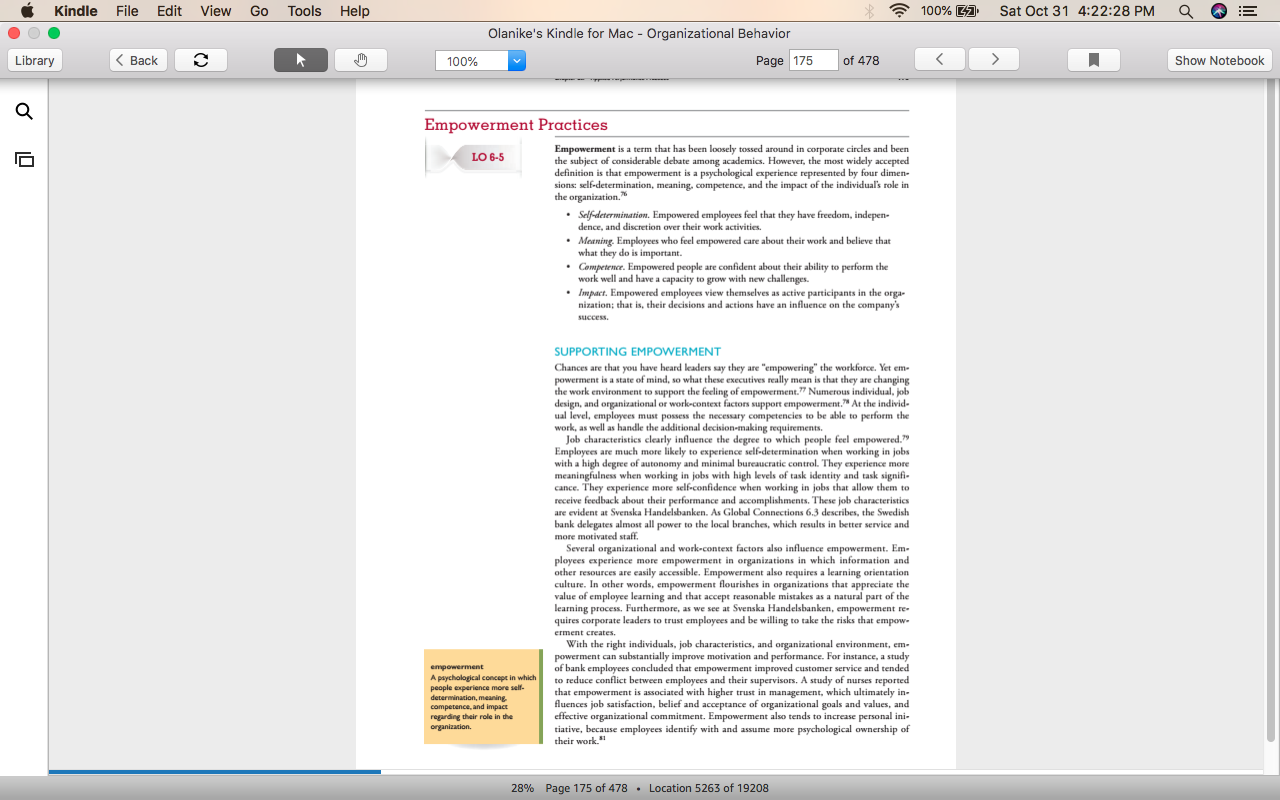This screenshot has width=1280, height=800.
Task: Select the hand pan tool
Action: pos(361,60)
